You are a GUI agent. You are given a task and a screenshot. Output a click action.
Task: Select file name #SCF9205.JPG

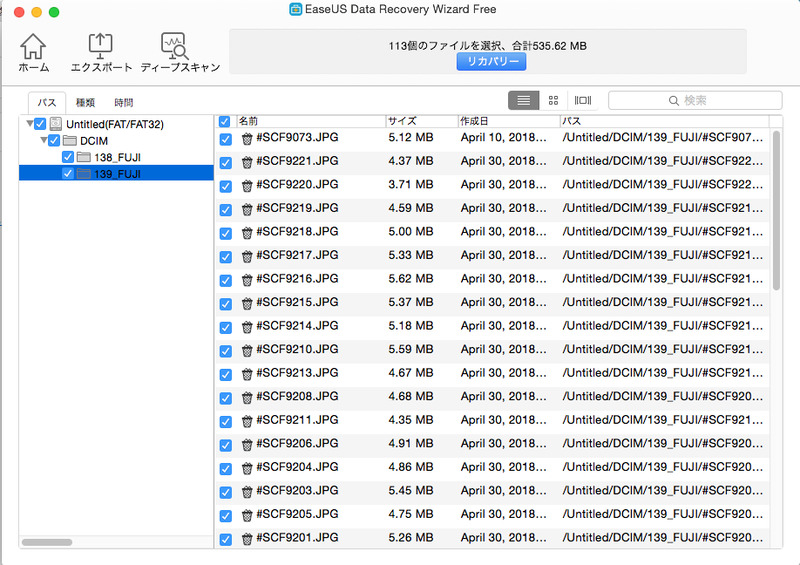(x=297, y=514)
